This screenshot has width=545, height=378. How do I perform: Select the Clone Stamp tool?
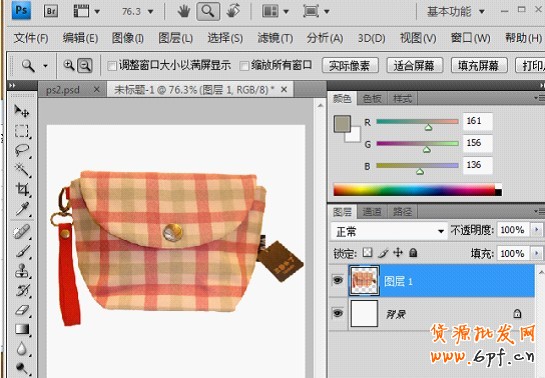click(22, 271)
